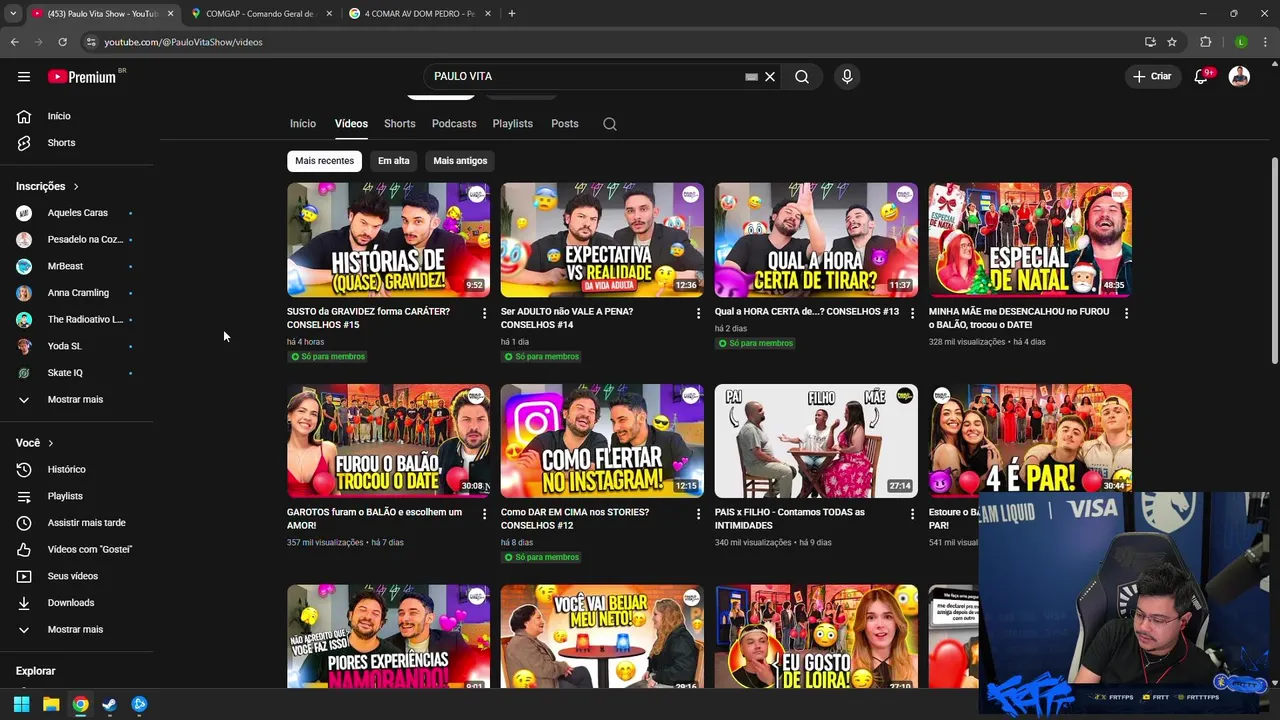Open File Explorer from taskbar
1280x720 pixels.
[x=51, y=704]
